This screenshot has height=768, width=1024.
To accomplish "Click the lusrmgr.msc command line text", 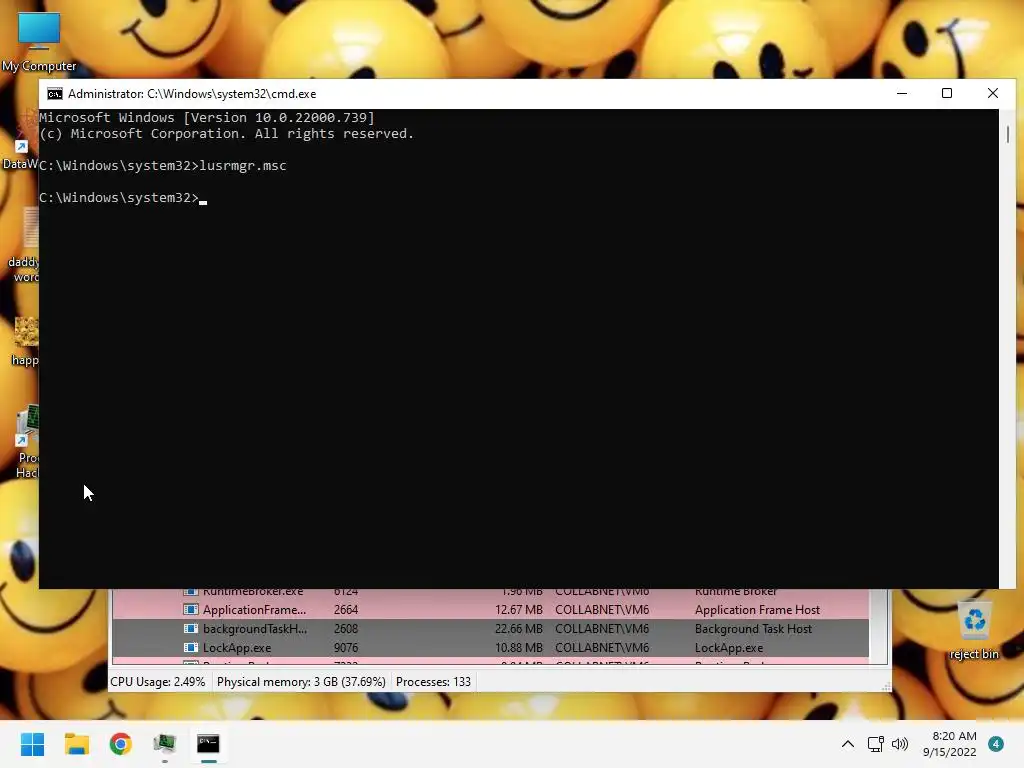I will 242,166.
